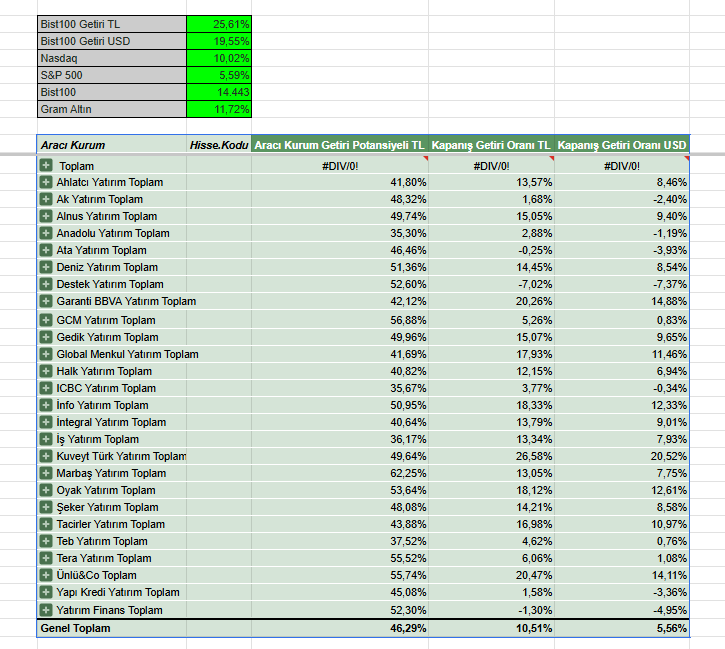The height and width of the screenshot is (649, 725).
Task: Select Tera Yatırım potential value 55,52%
Action: pyautogui.click(x=340, y=558)
